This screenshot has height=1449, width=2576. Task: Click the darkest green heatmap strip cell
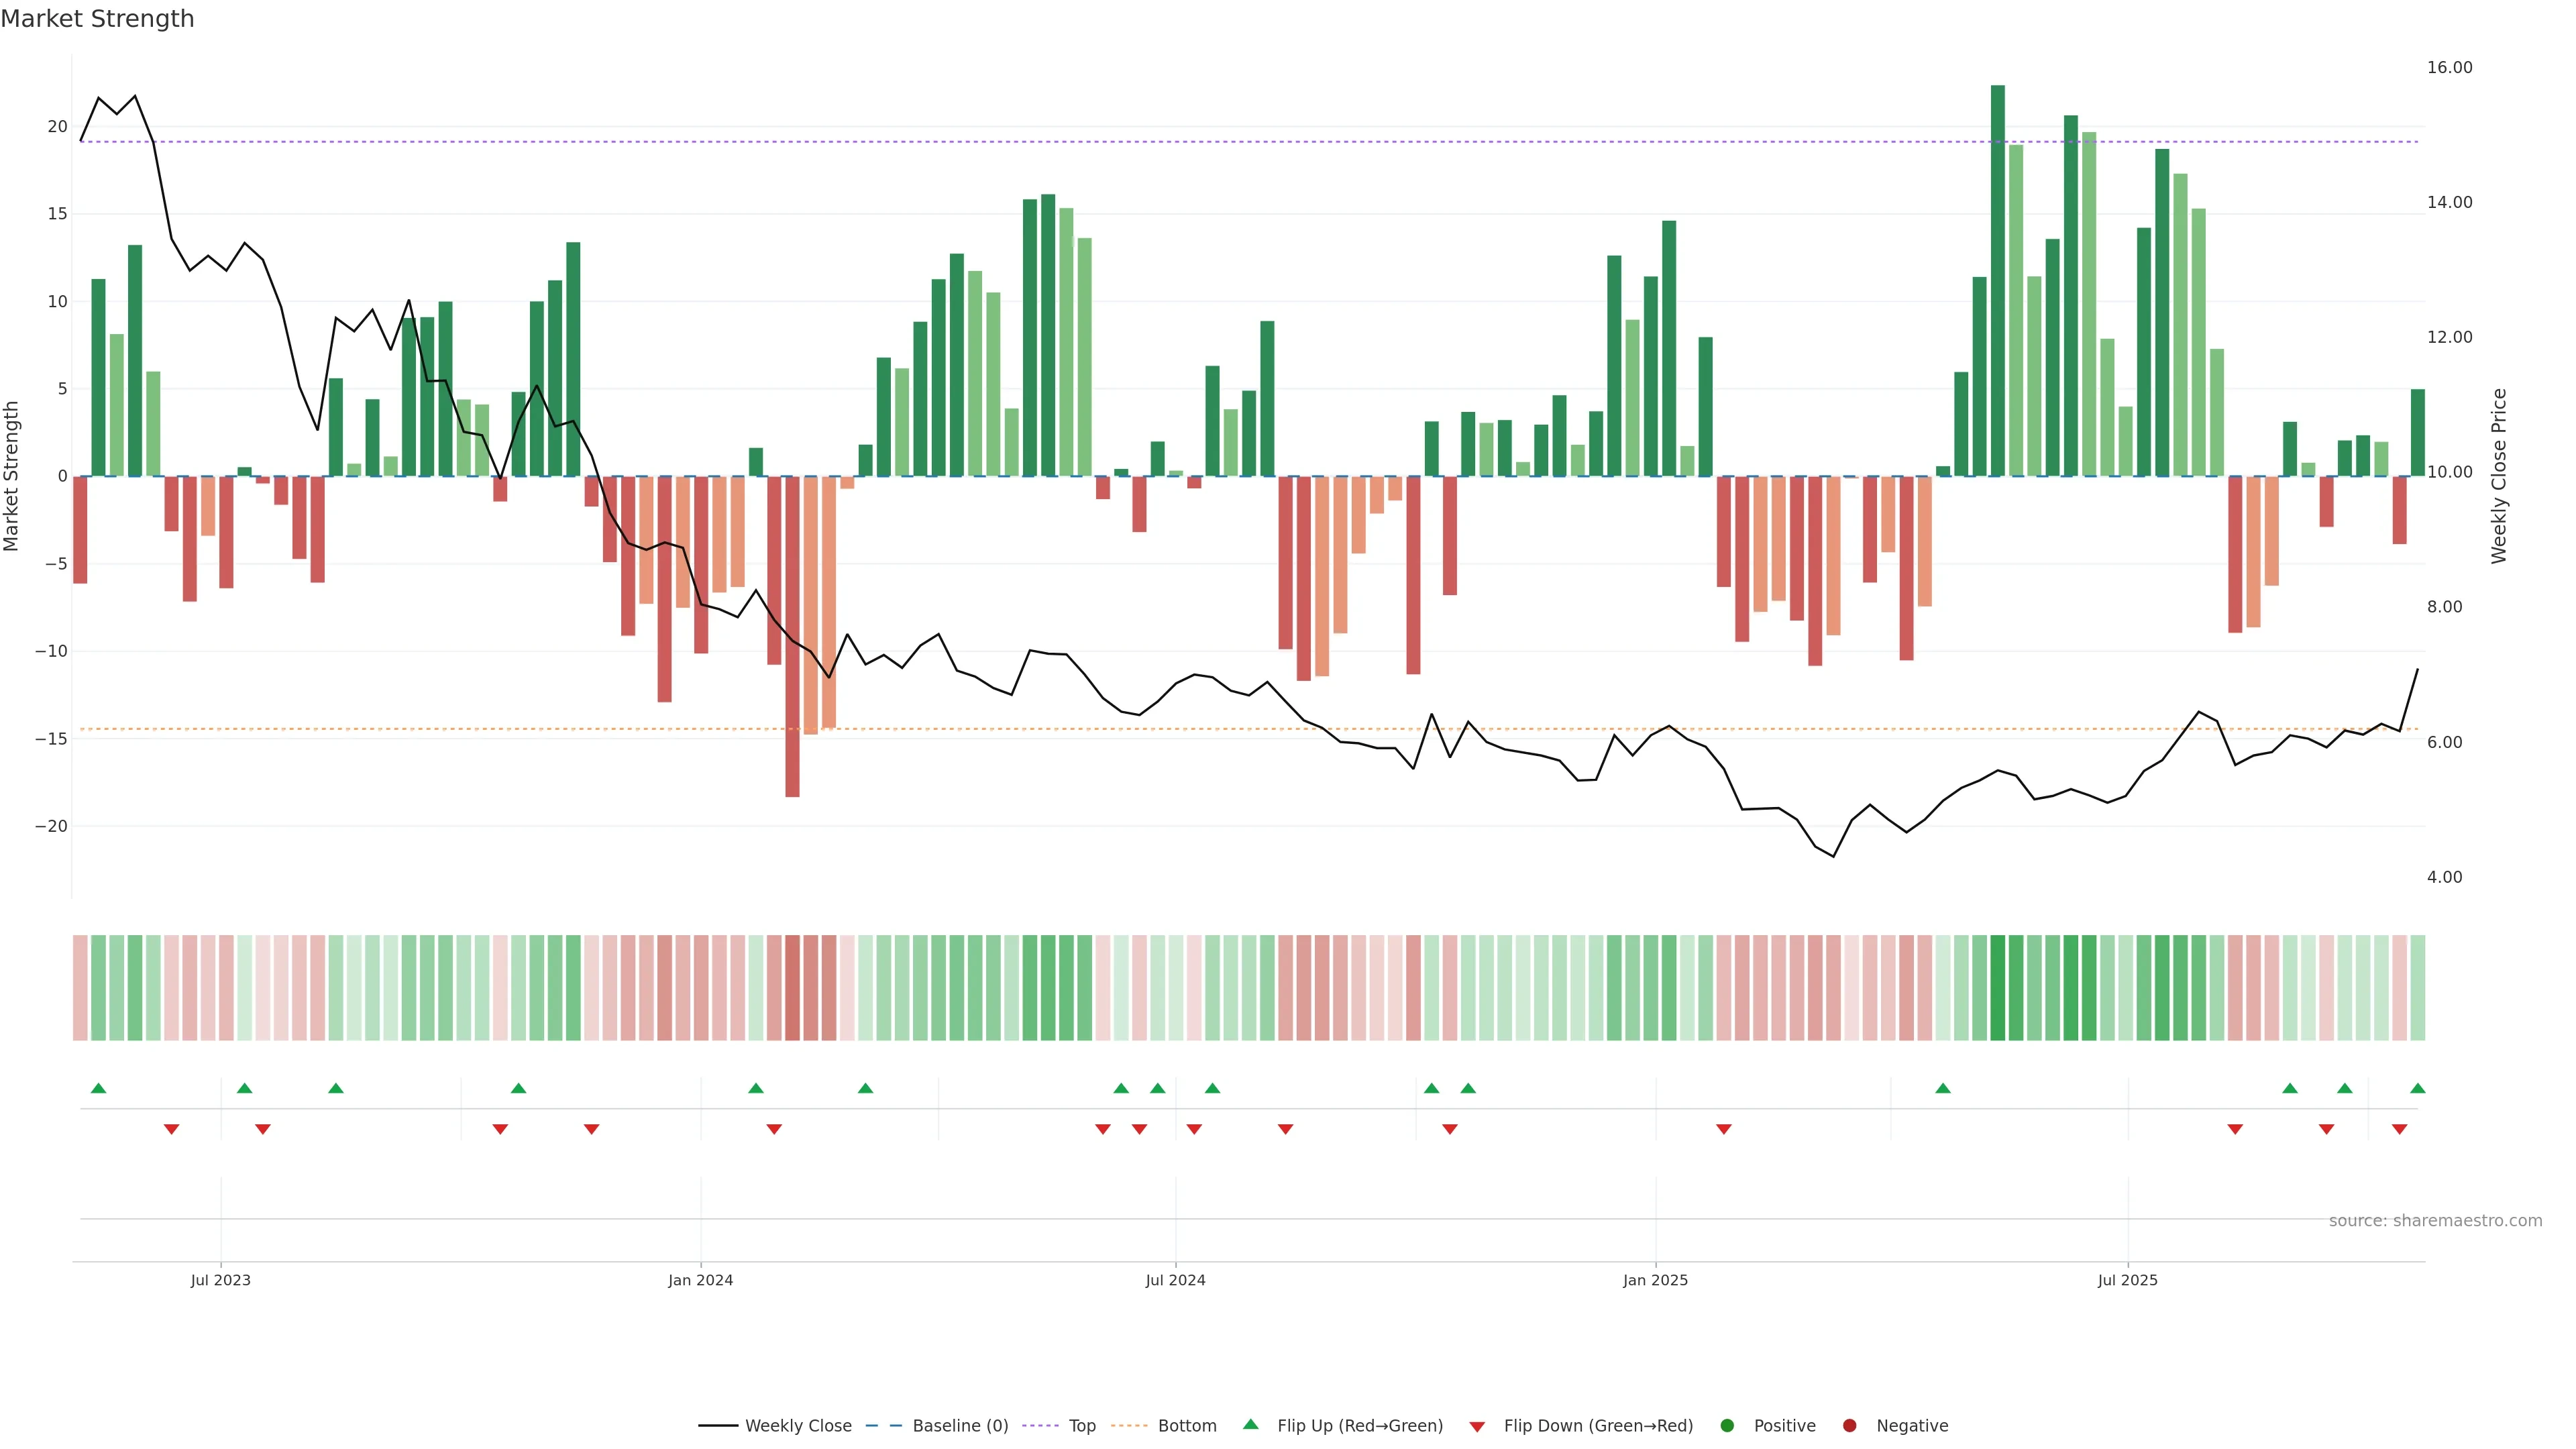pos(1997,988)
